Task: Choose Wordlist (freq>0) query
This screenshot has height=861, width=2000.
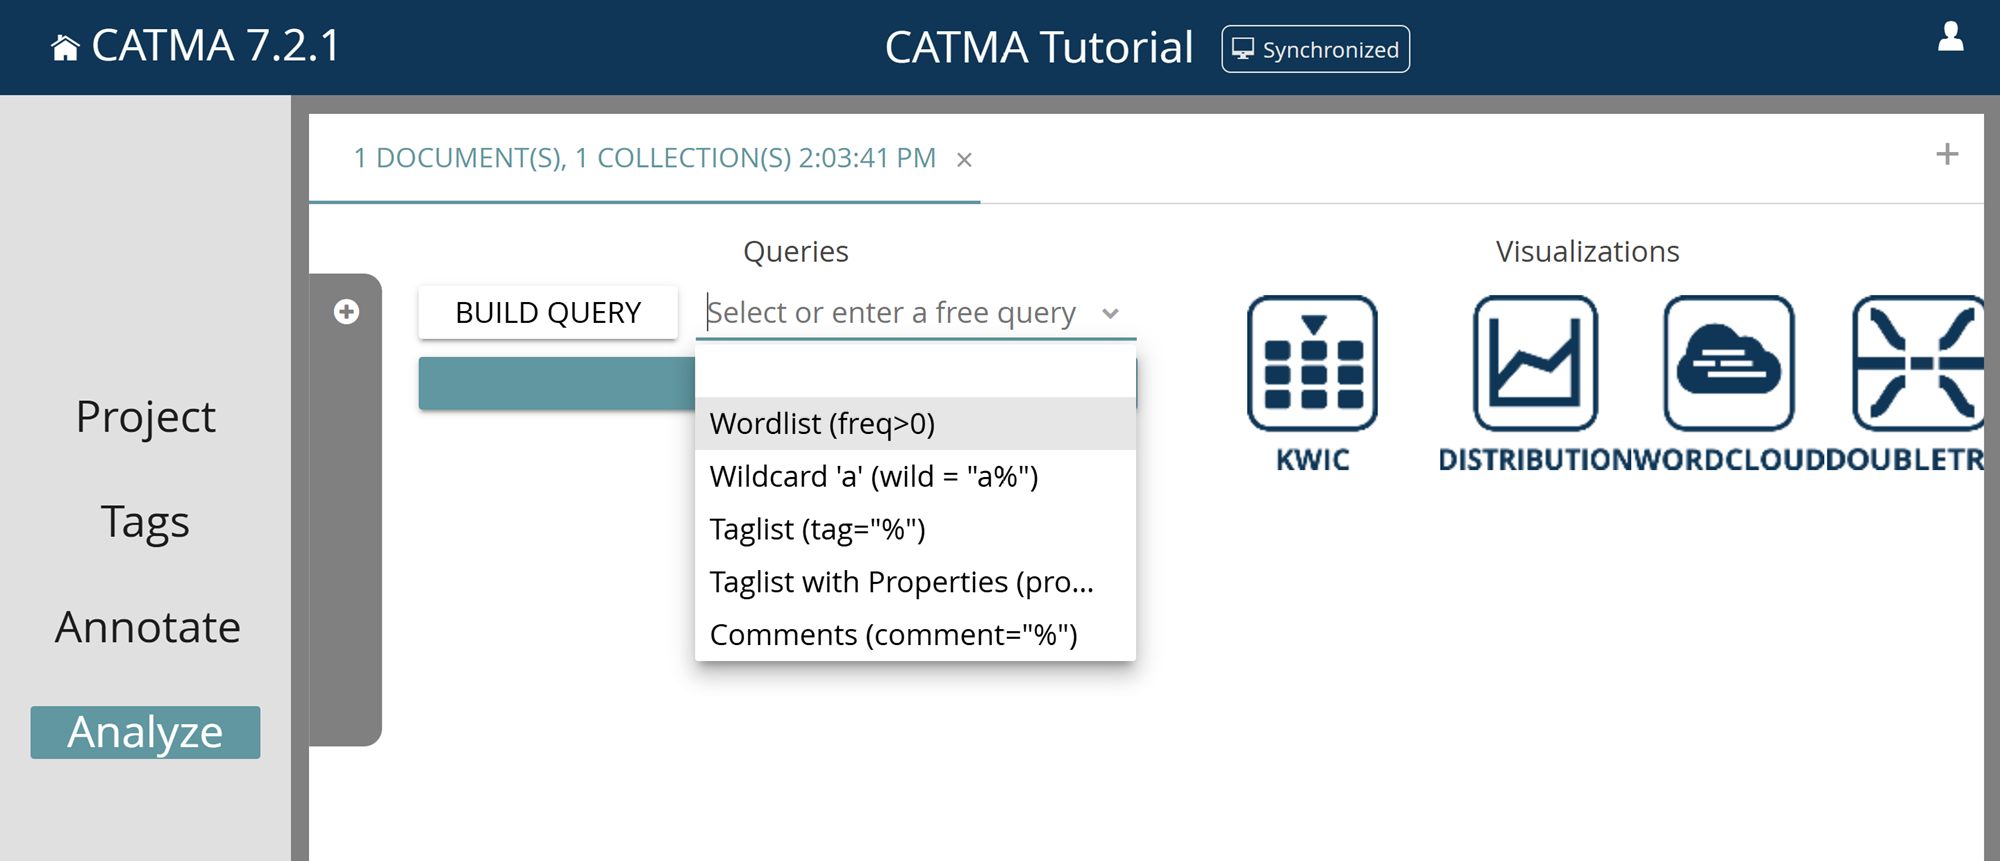Action: pos(915,424)
